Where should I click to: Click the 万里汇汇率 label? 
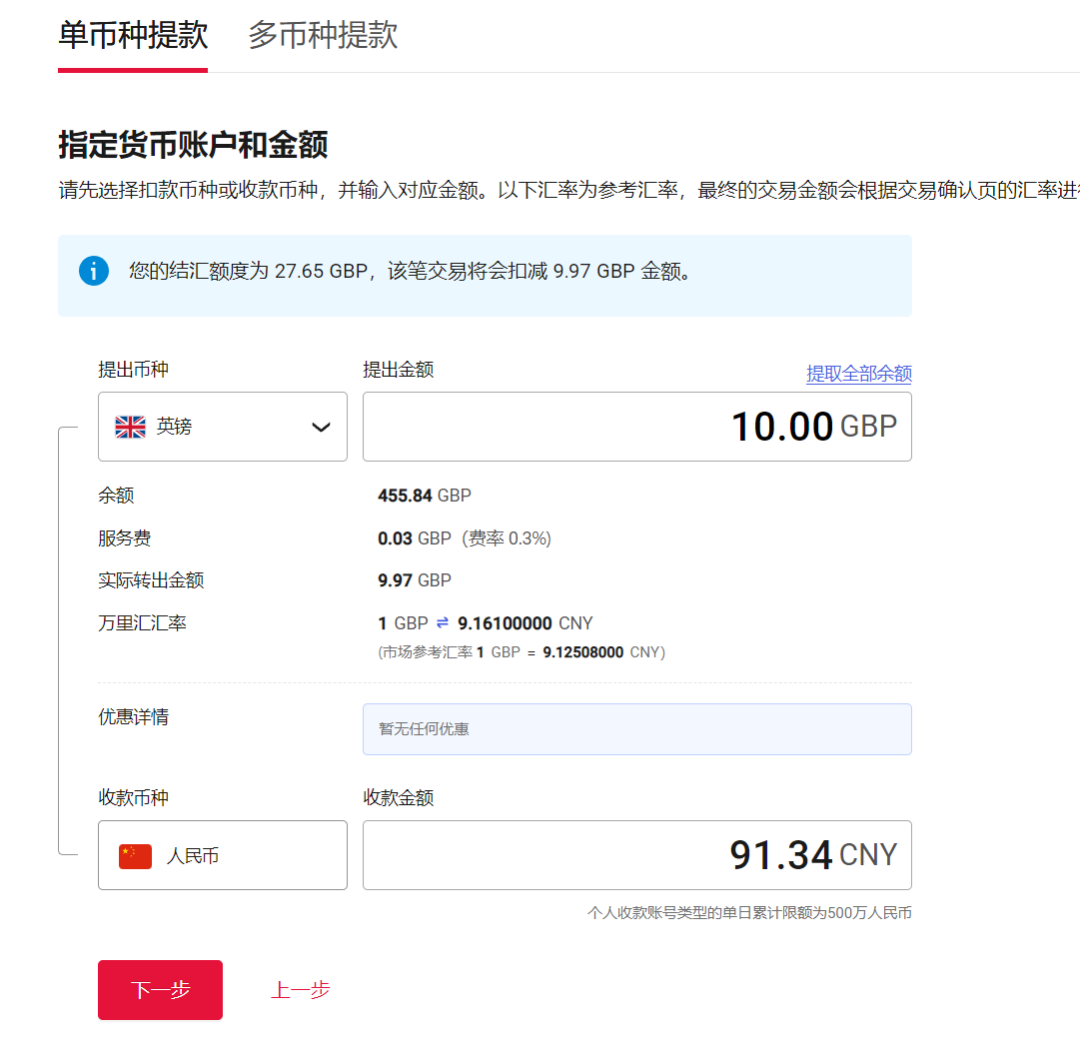(x=143, y=623)
